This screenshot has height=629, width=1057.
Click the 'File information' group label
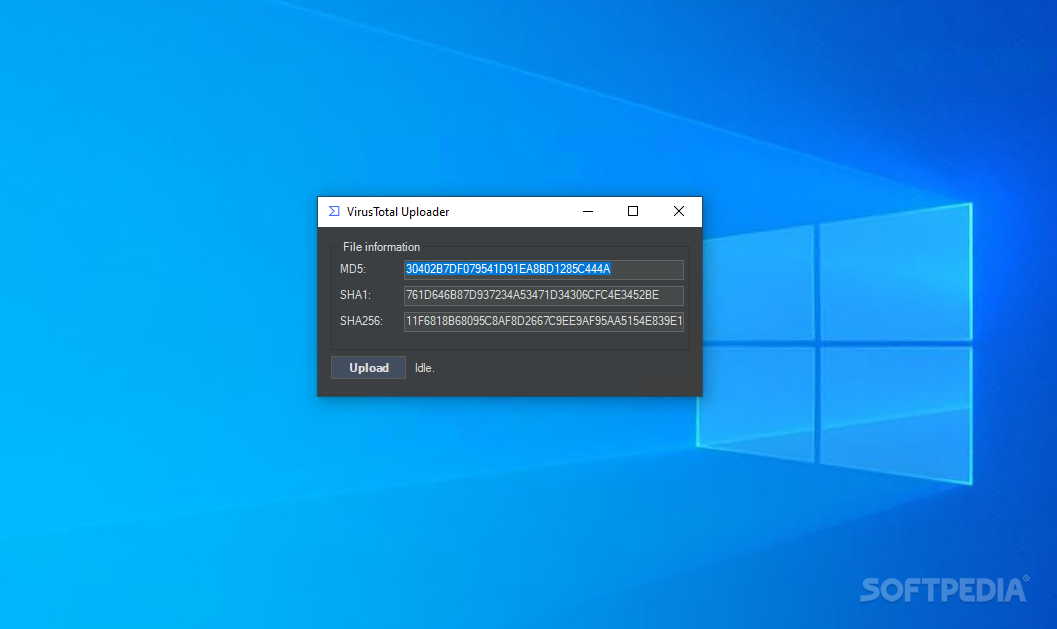pyautogui.click(x=382, y=247)
